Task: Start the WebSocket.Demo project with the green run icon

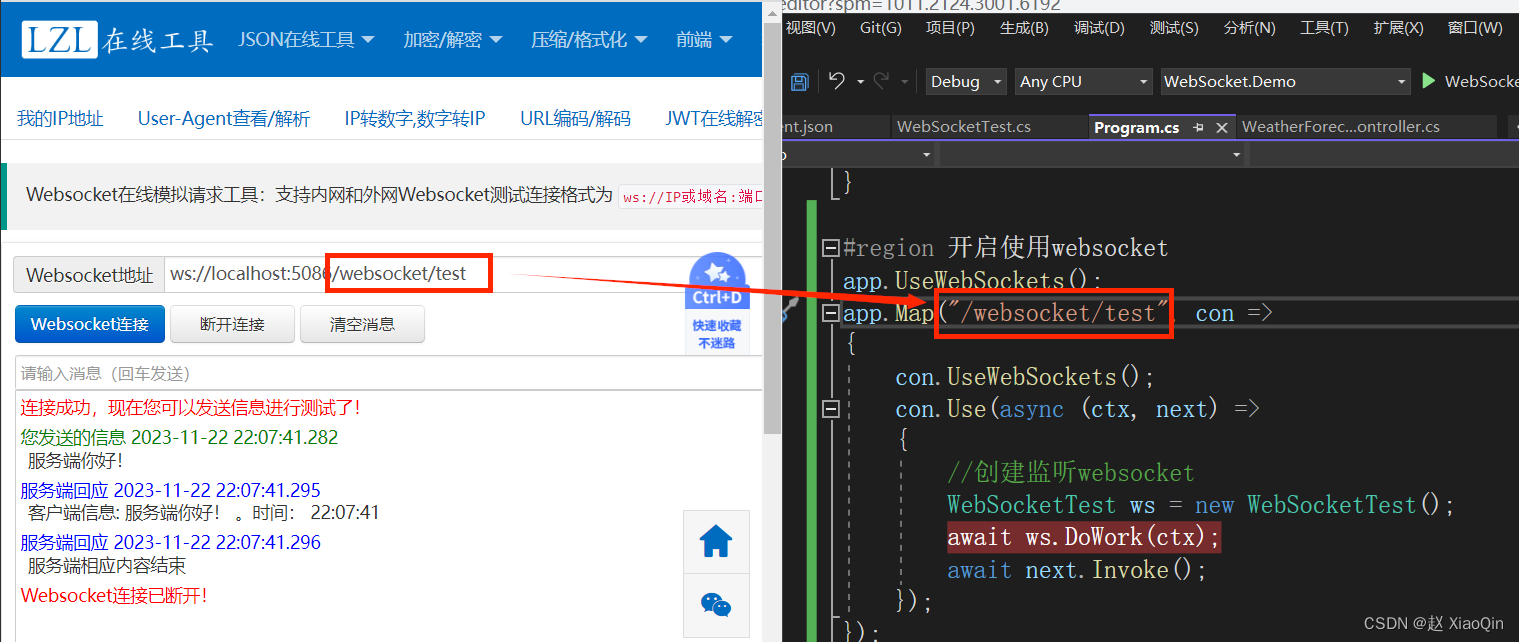Action: [1427, 81]
